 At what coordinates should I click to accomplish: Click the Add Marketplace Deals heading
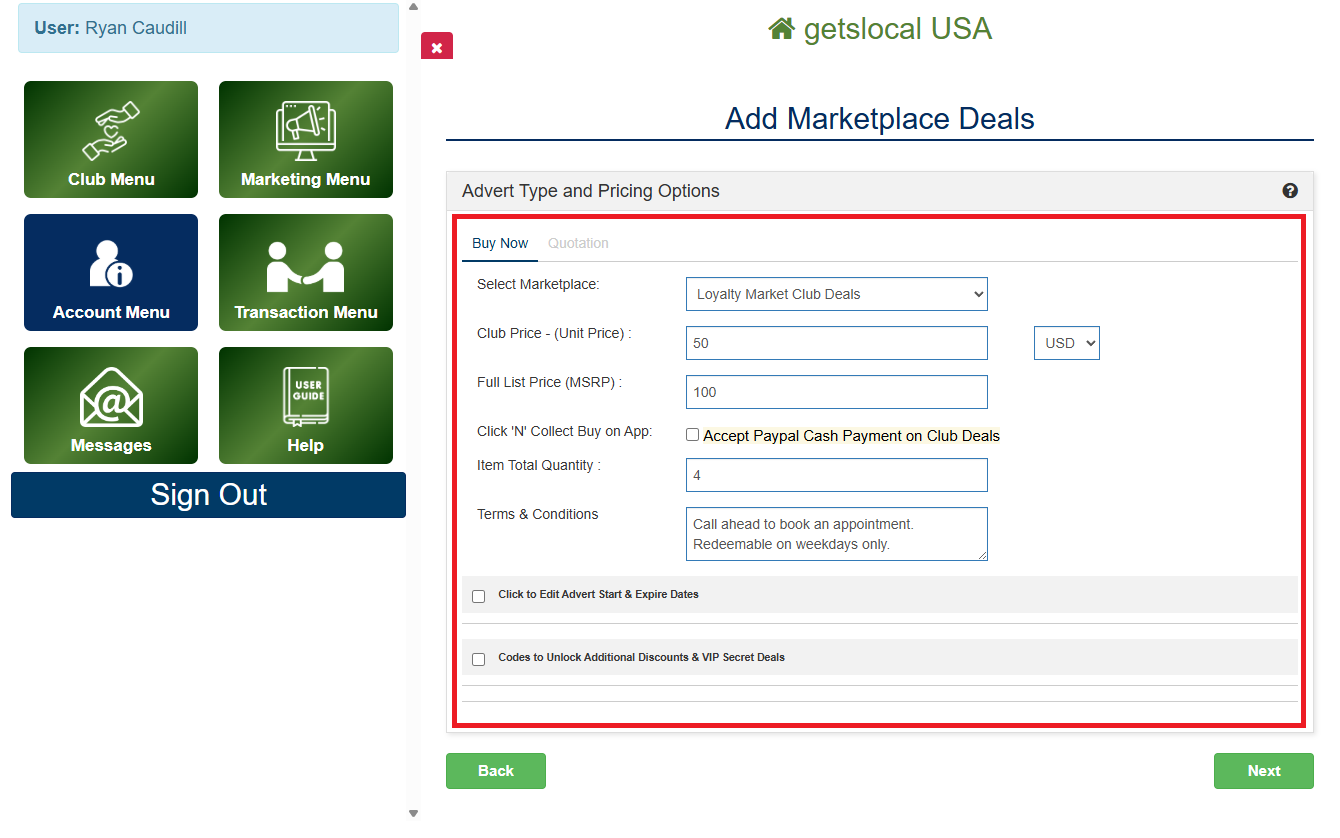pyautogui.click(x=880, y=118)
